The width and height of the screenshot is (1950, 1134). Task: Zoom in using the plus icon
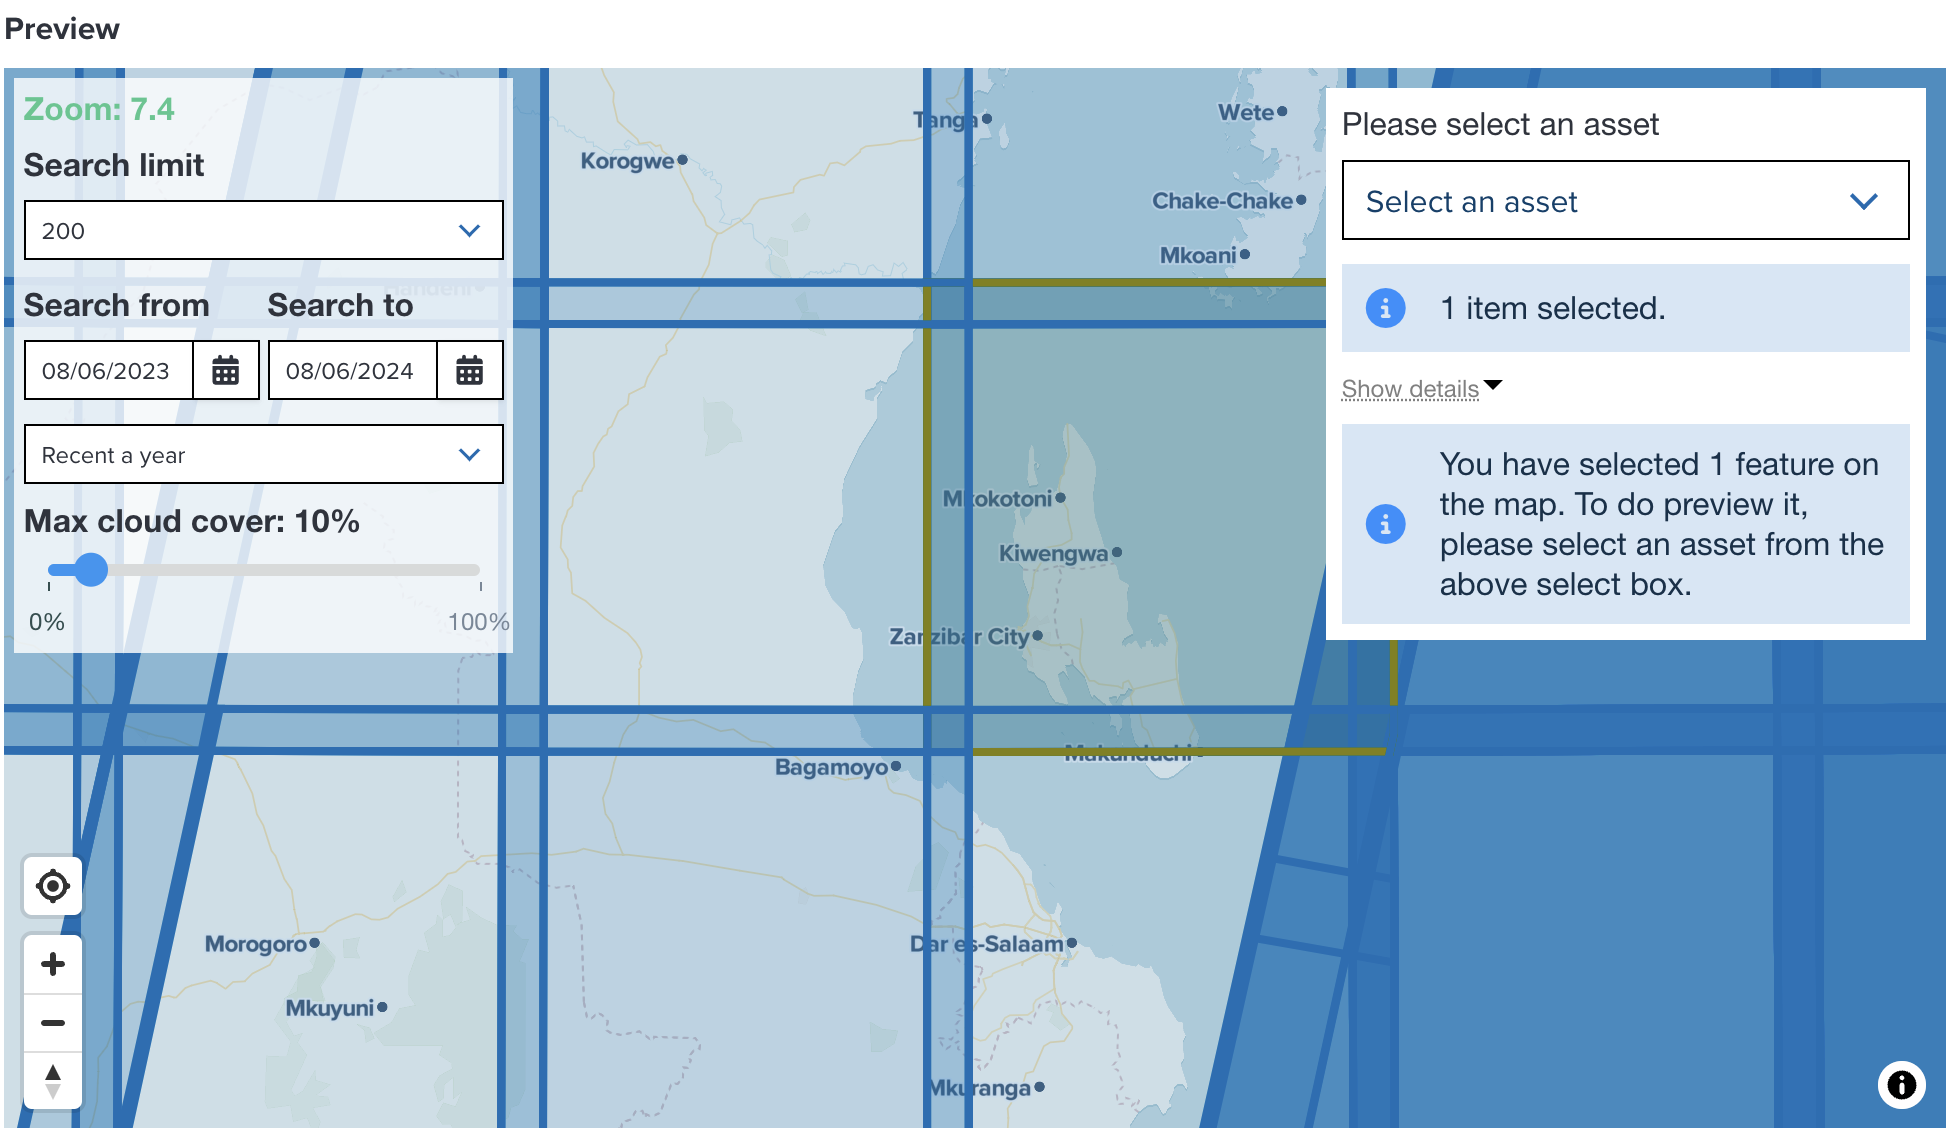52,963
